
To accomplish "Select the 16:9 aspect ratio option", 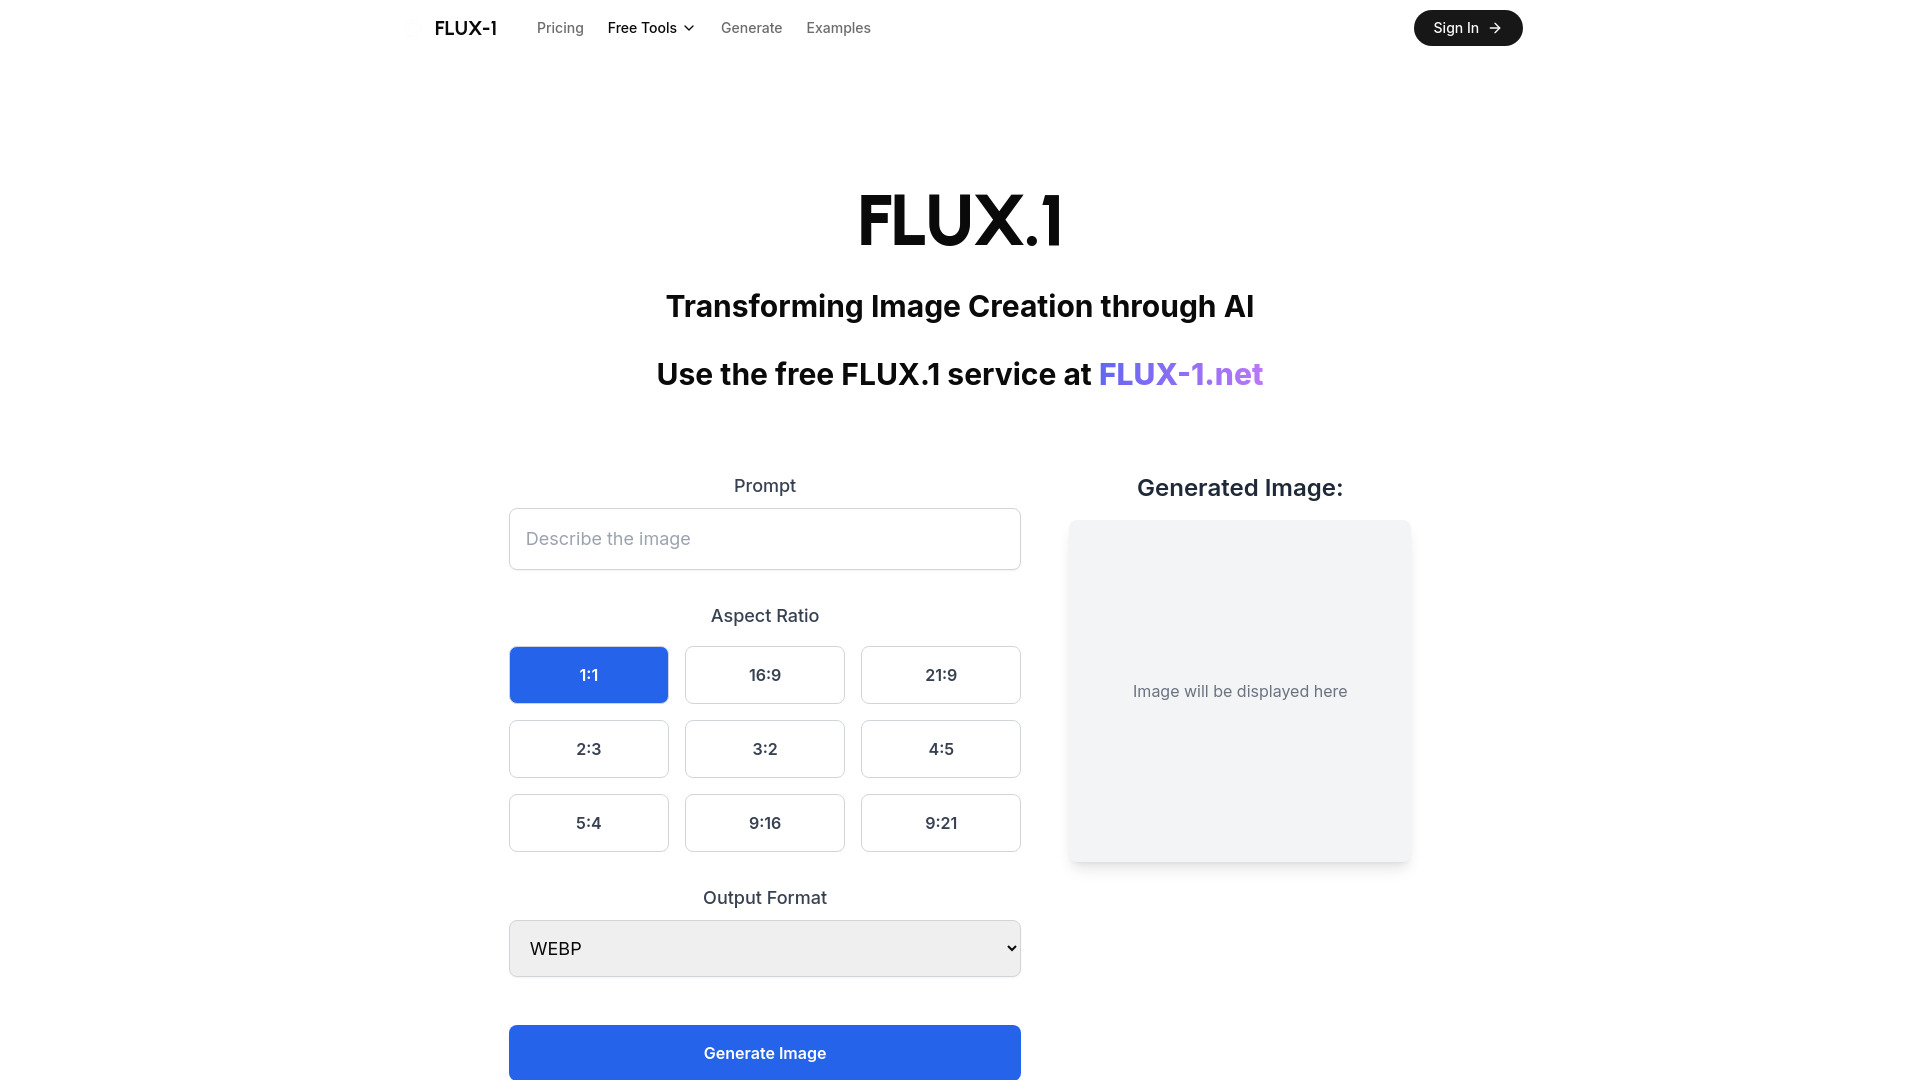I will pyautogui.click(x=765, y=674).
